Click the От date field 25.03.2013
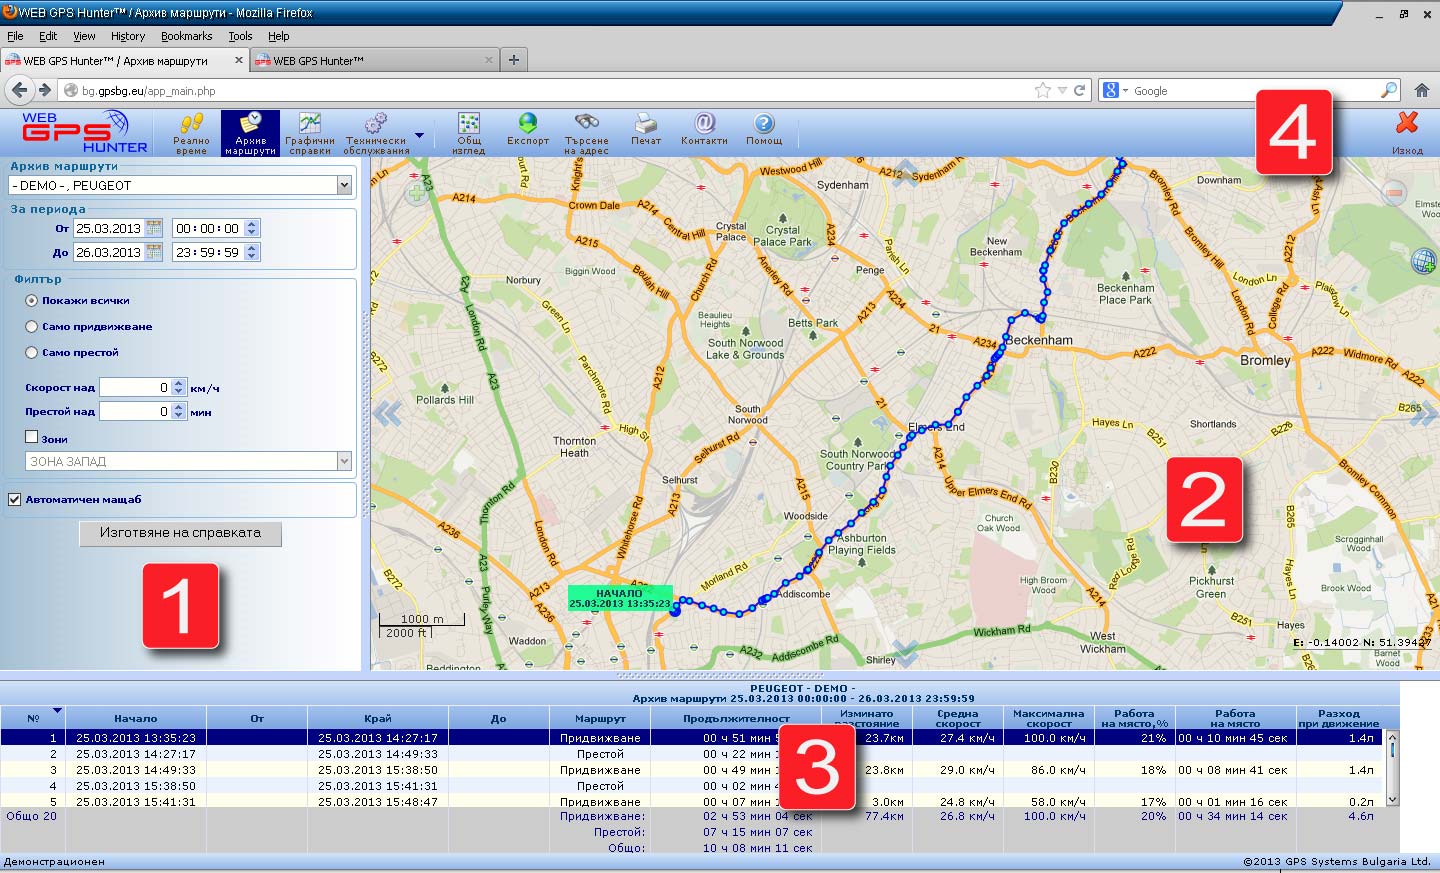The height and width of the screenshot is (873, 1440). (109, 228)
